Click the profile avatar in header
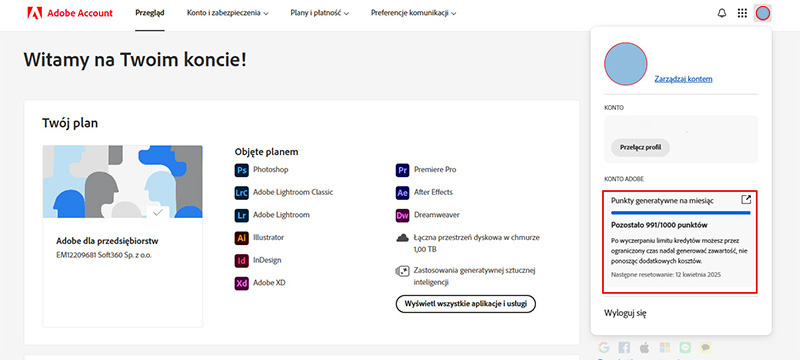The image size is (800, 360). click(763, 13)
